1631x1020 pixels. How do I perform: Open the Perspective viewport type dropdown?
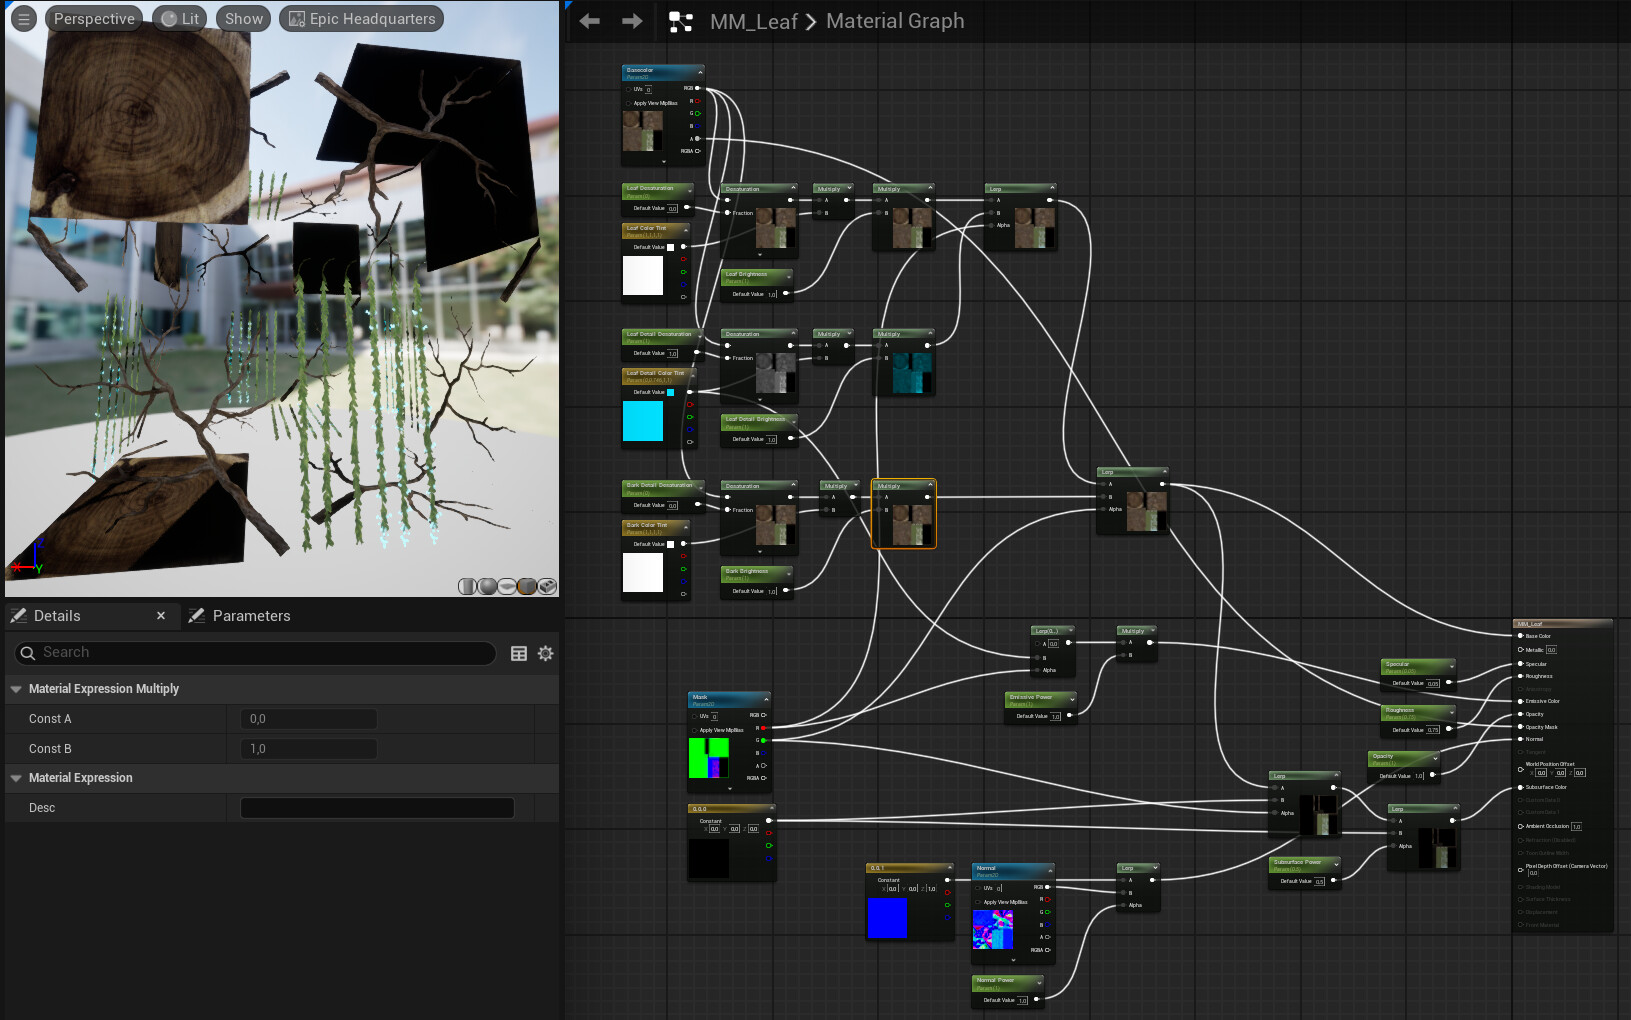tap(93, 18)
